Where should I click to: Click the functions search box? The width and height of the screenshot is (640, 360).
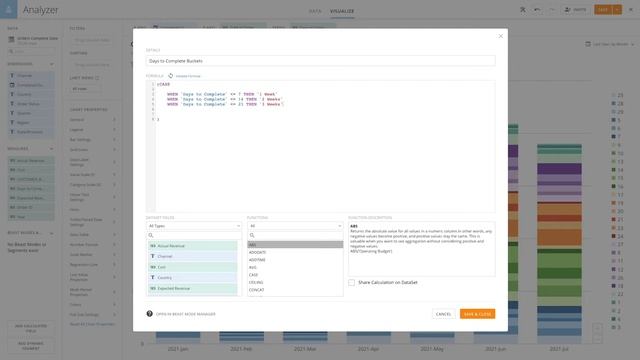[x=295, y=235]
